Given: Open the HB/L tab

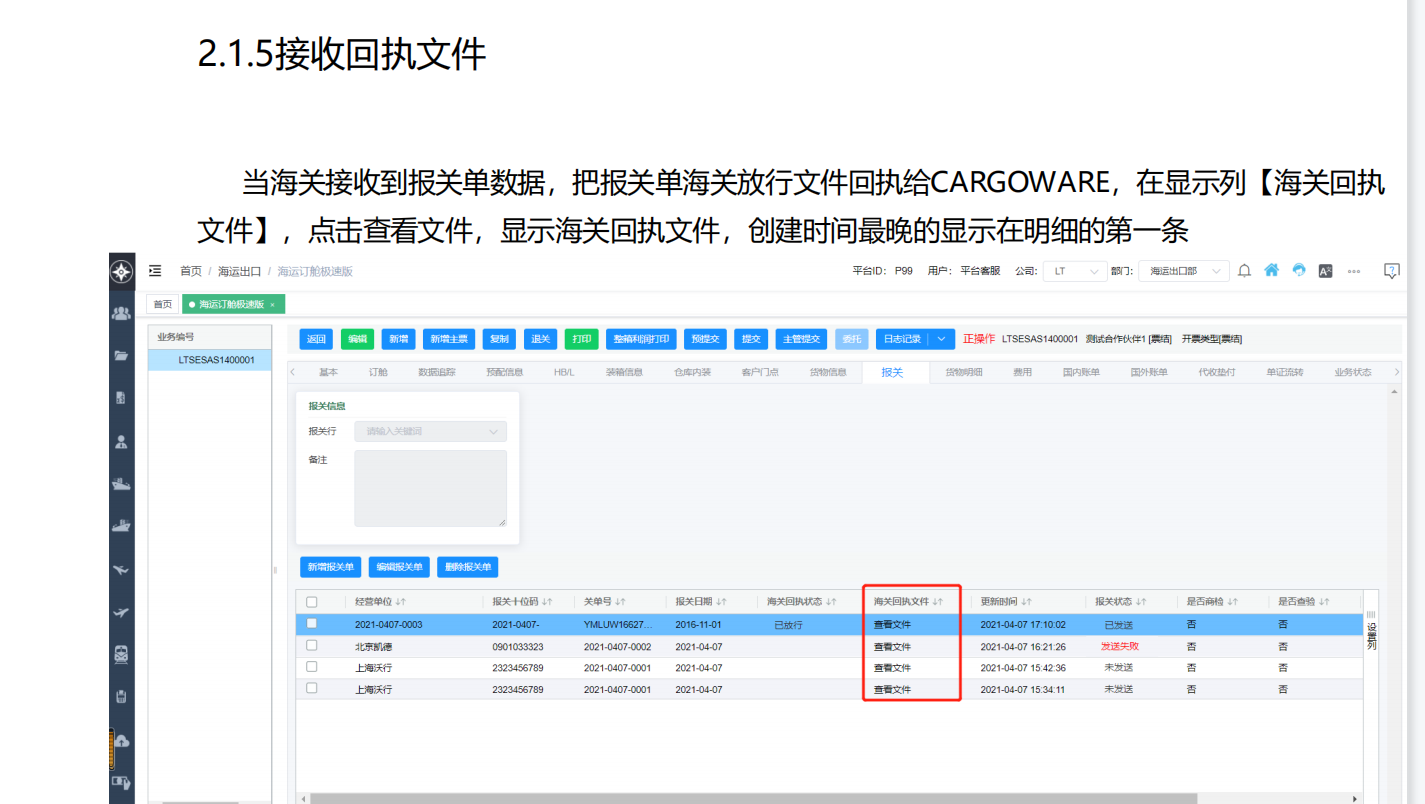Looking at the screenshot, I should 564,372.
